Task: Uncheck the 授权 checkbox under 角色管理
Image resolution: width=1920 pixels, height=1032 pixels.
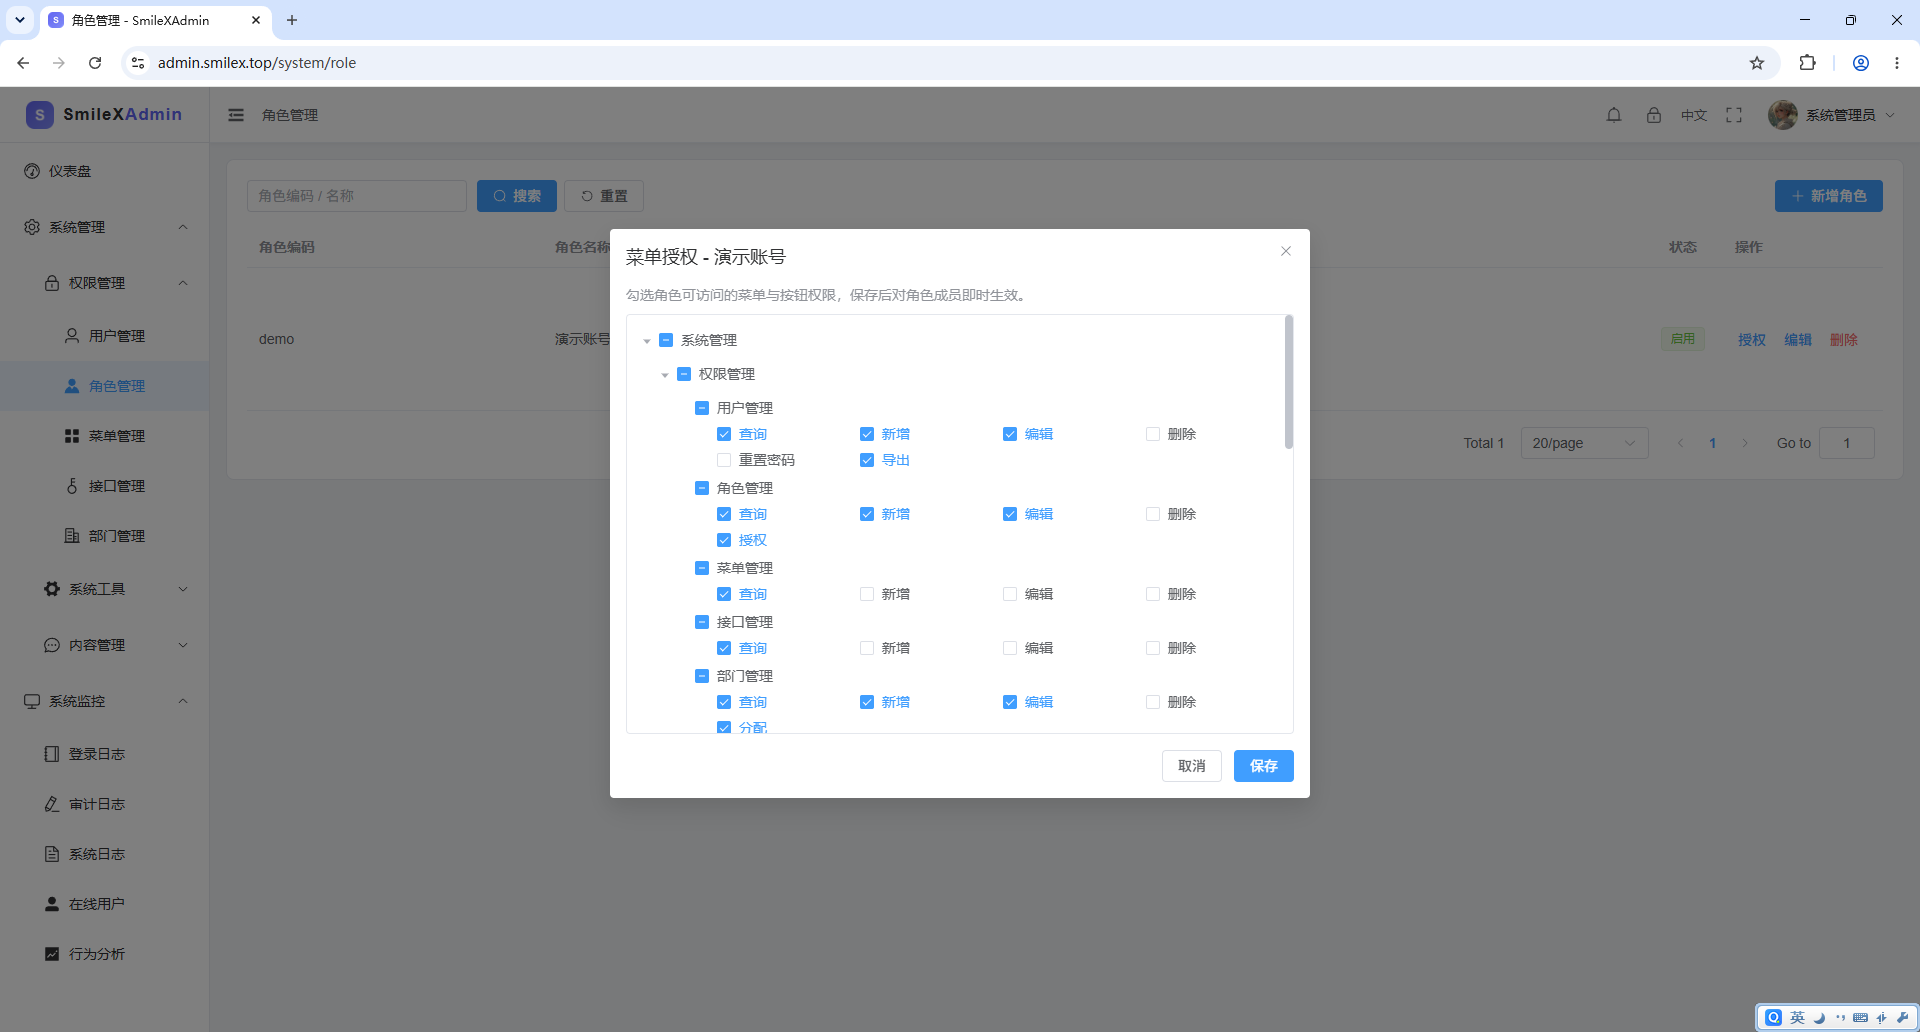Action: click(x=724, y=540)
